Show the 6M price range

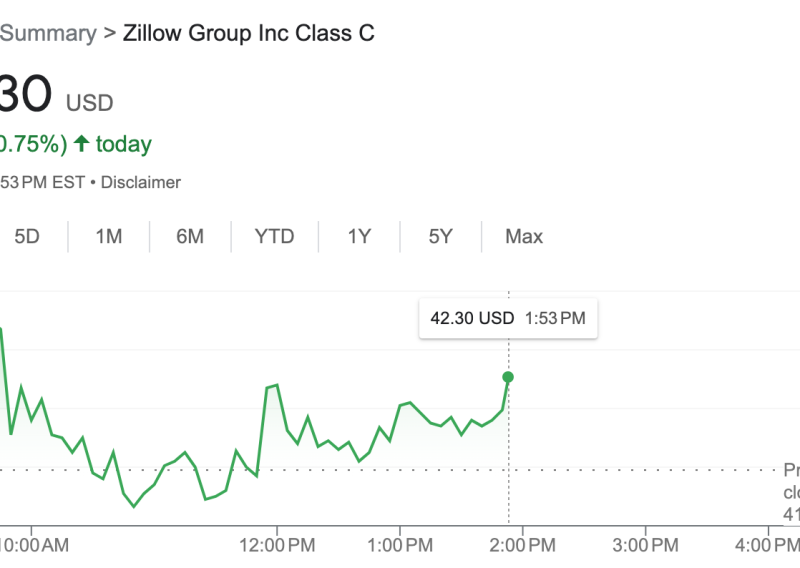click(x=190, y=237)
